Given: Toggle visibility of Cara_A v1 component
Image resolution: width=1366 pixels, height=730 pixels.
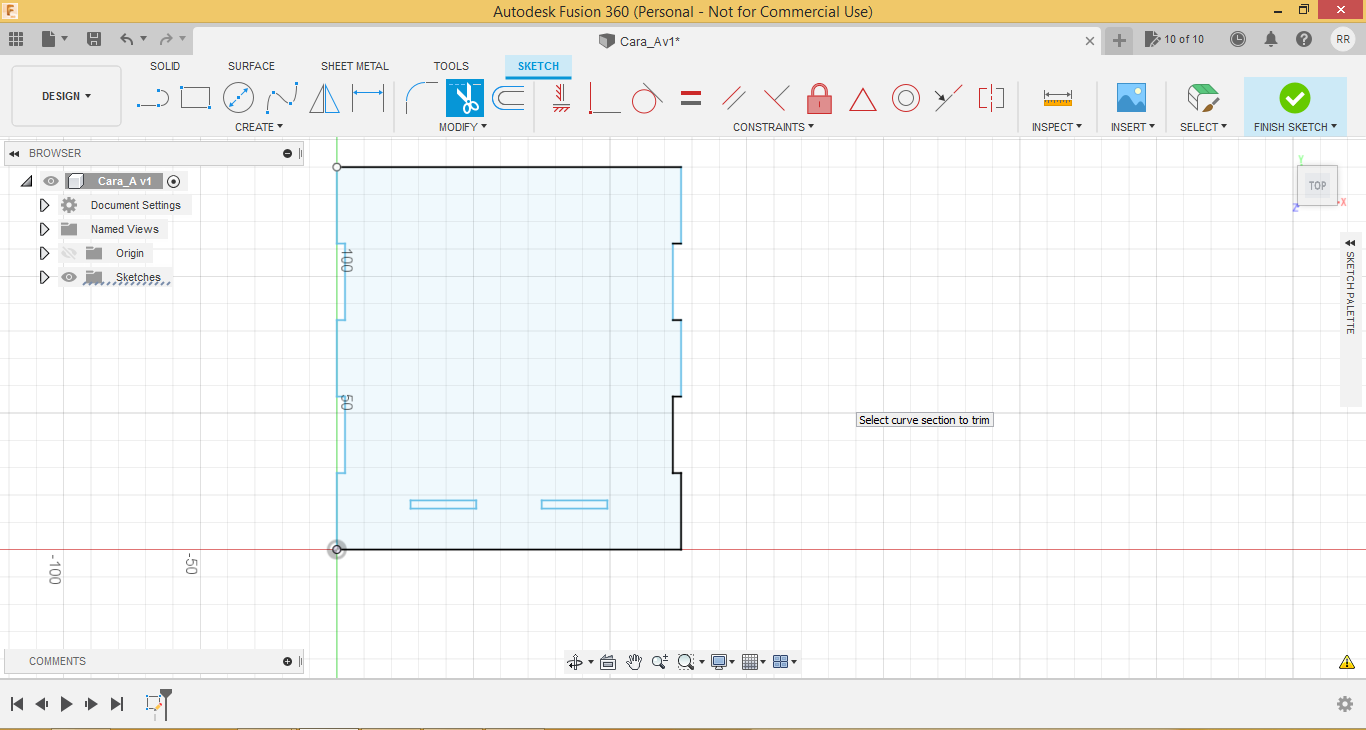Looking at the screenshot, I should [50, 181].
